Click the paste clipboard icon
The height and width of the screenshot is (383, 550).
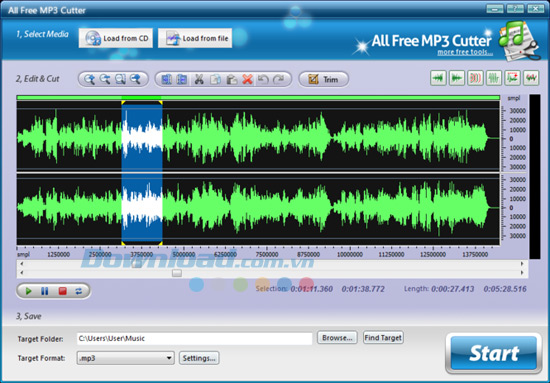pyautogui.click(x=232, y=79)
